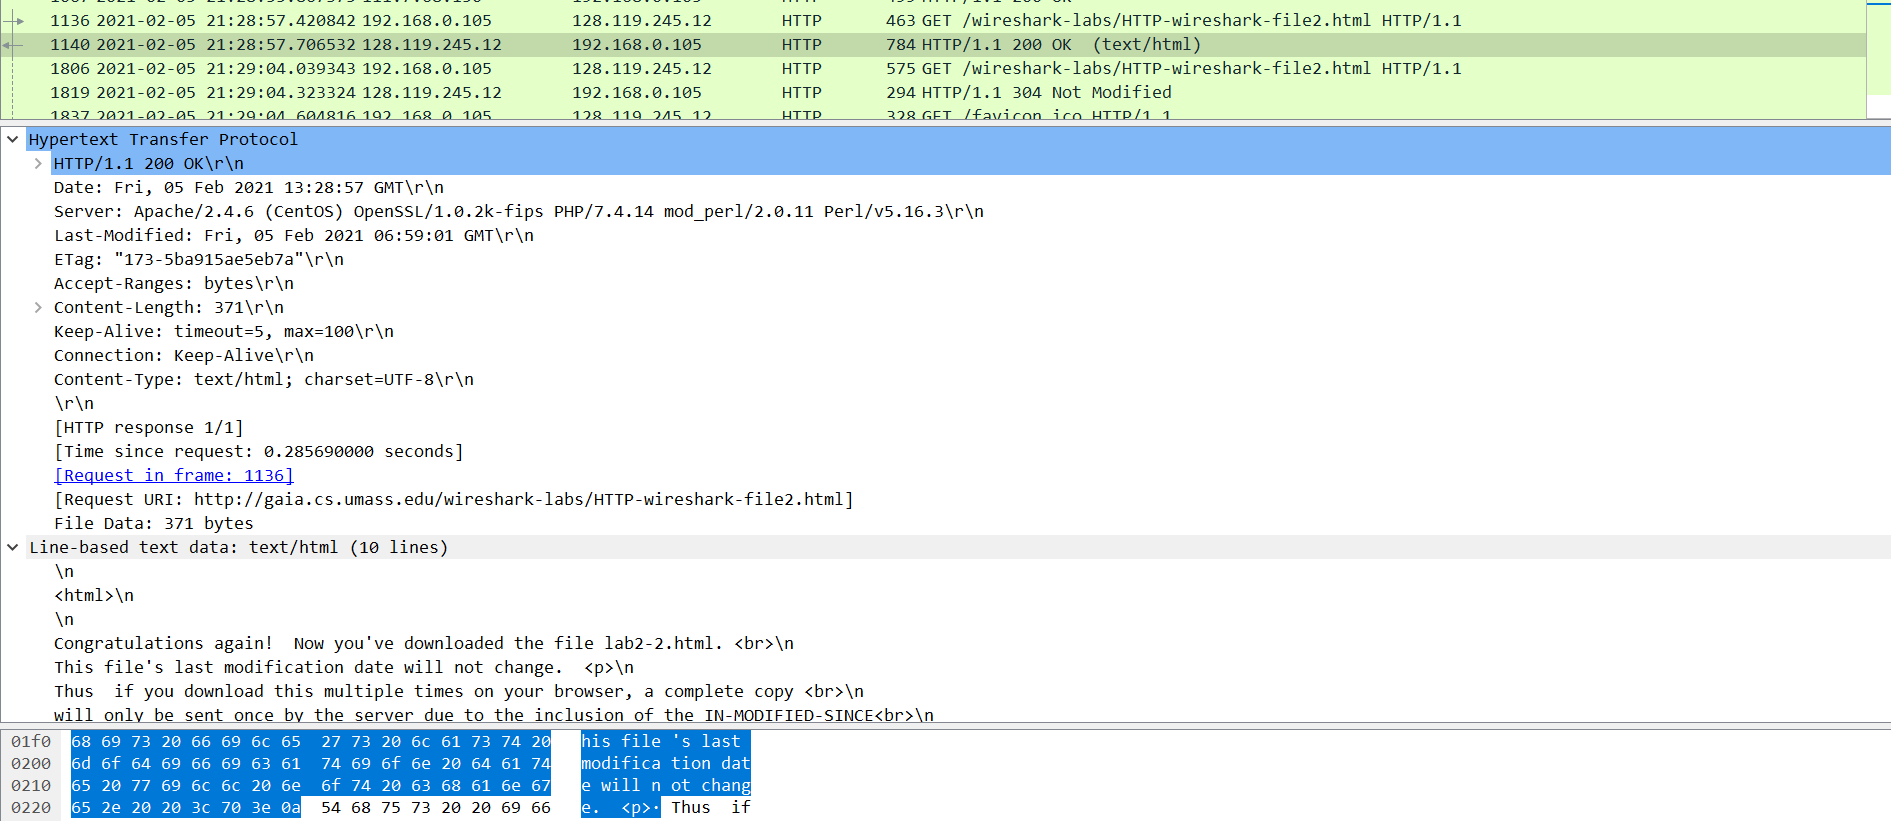Select the [HTTP response 1/1] line

[149, 427]
